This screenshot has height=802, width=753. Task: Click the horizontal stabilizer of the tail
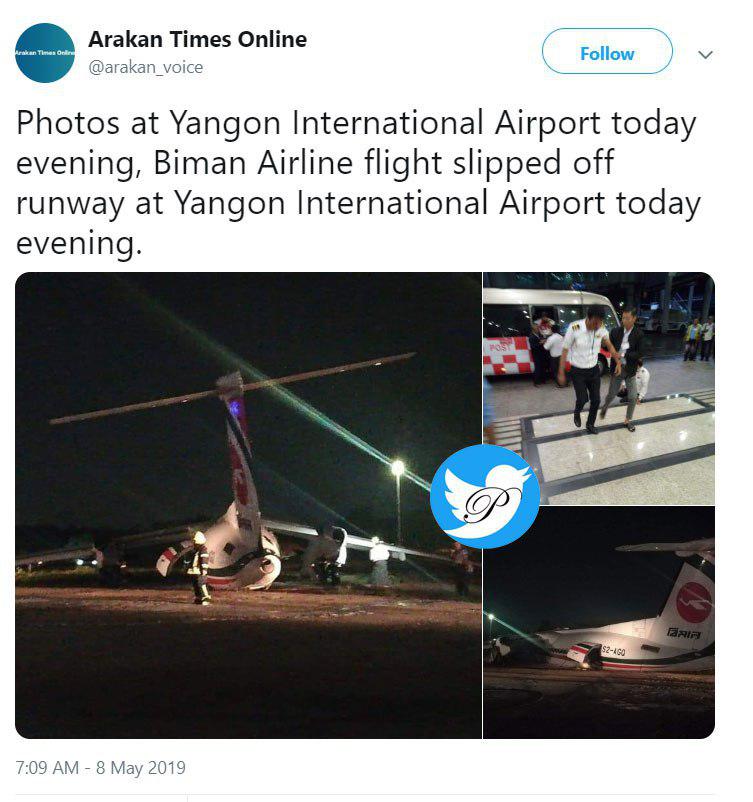(x=233, y=388)
